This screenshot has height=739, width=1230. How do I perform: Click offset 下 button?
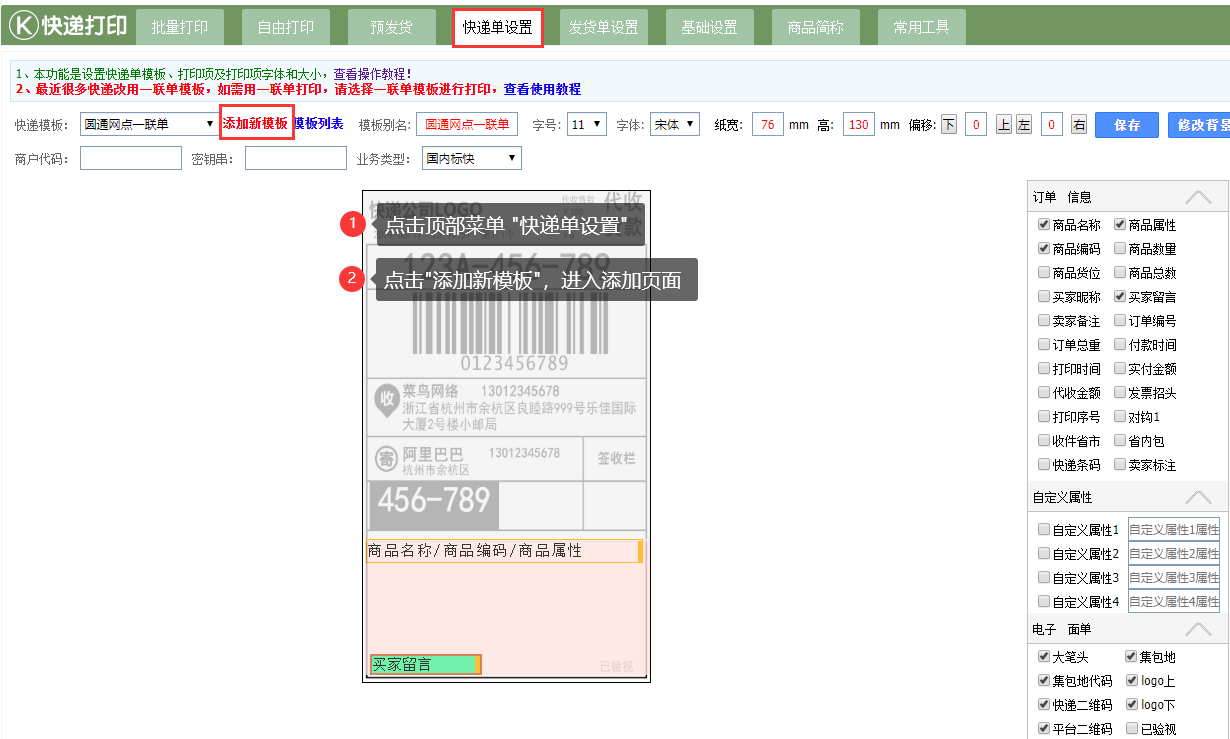948,125
